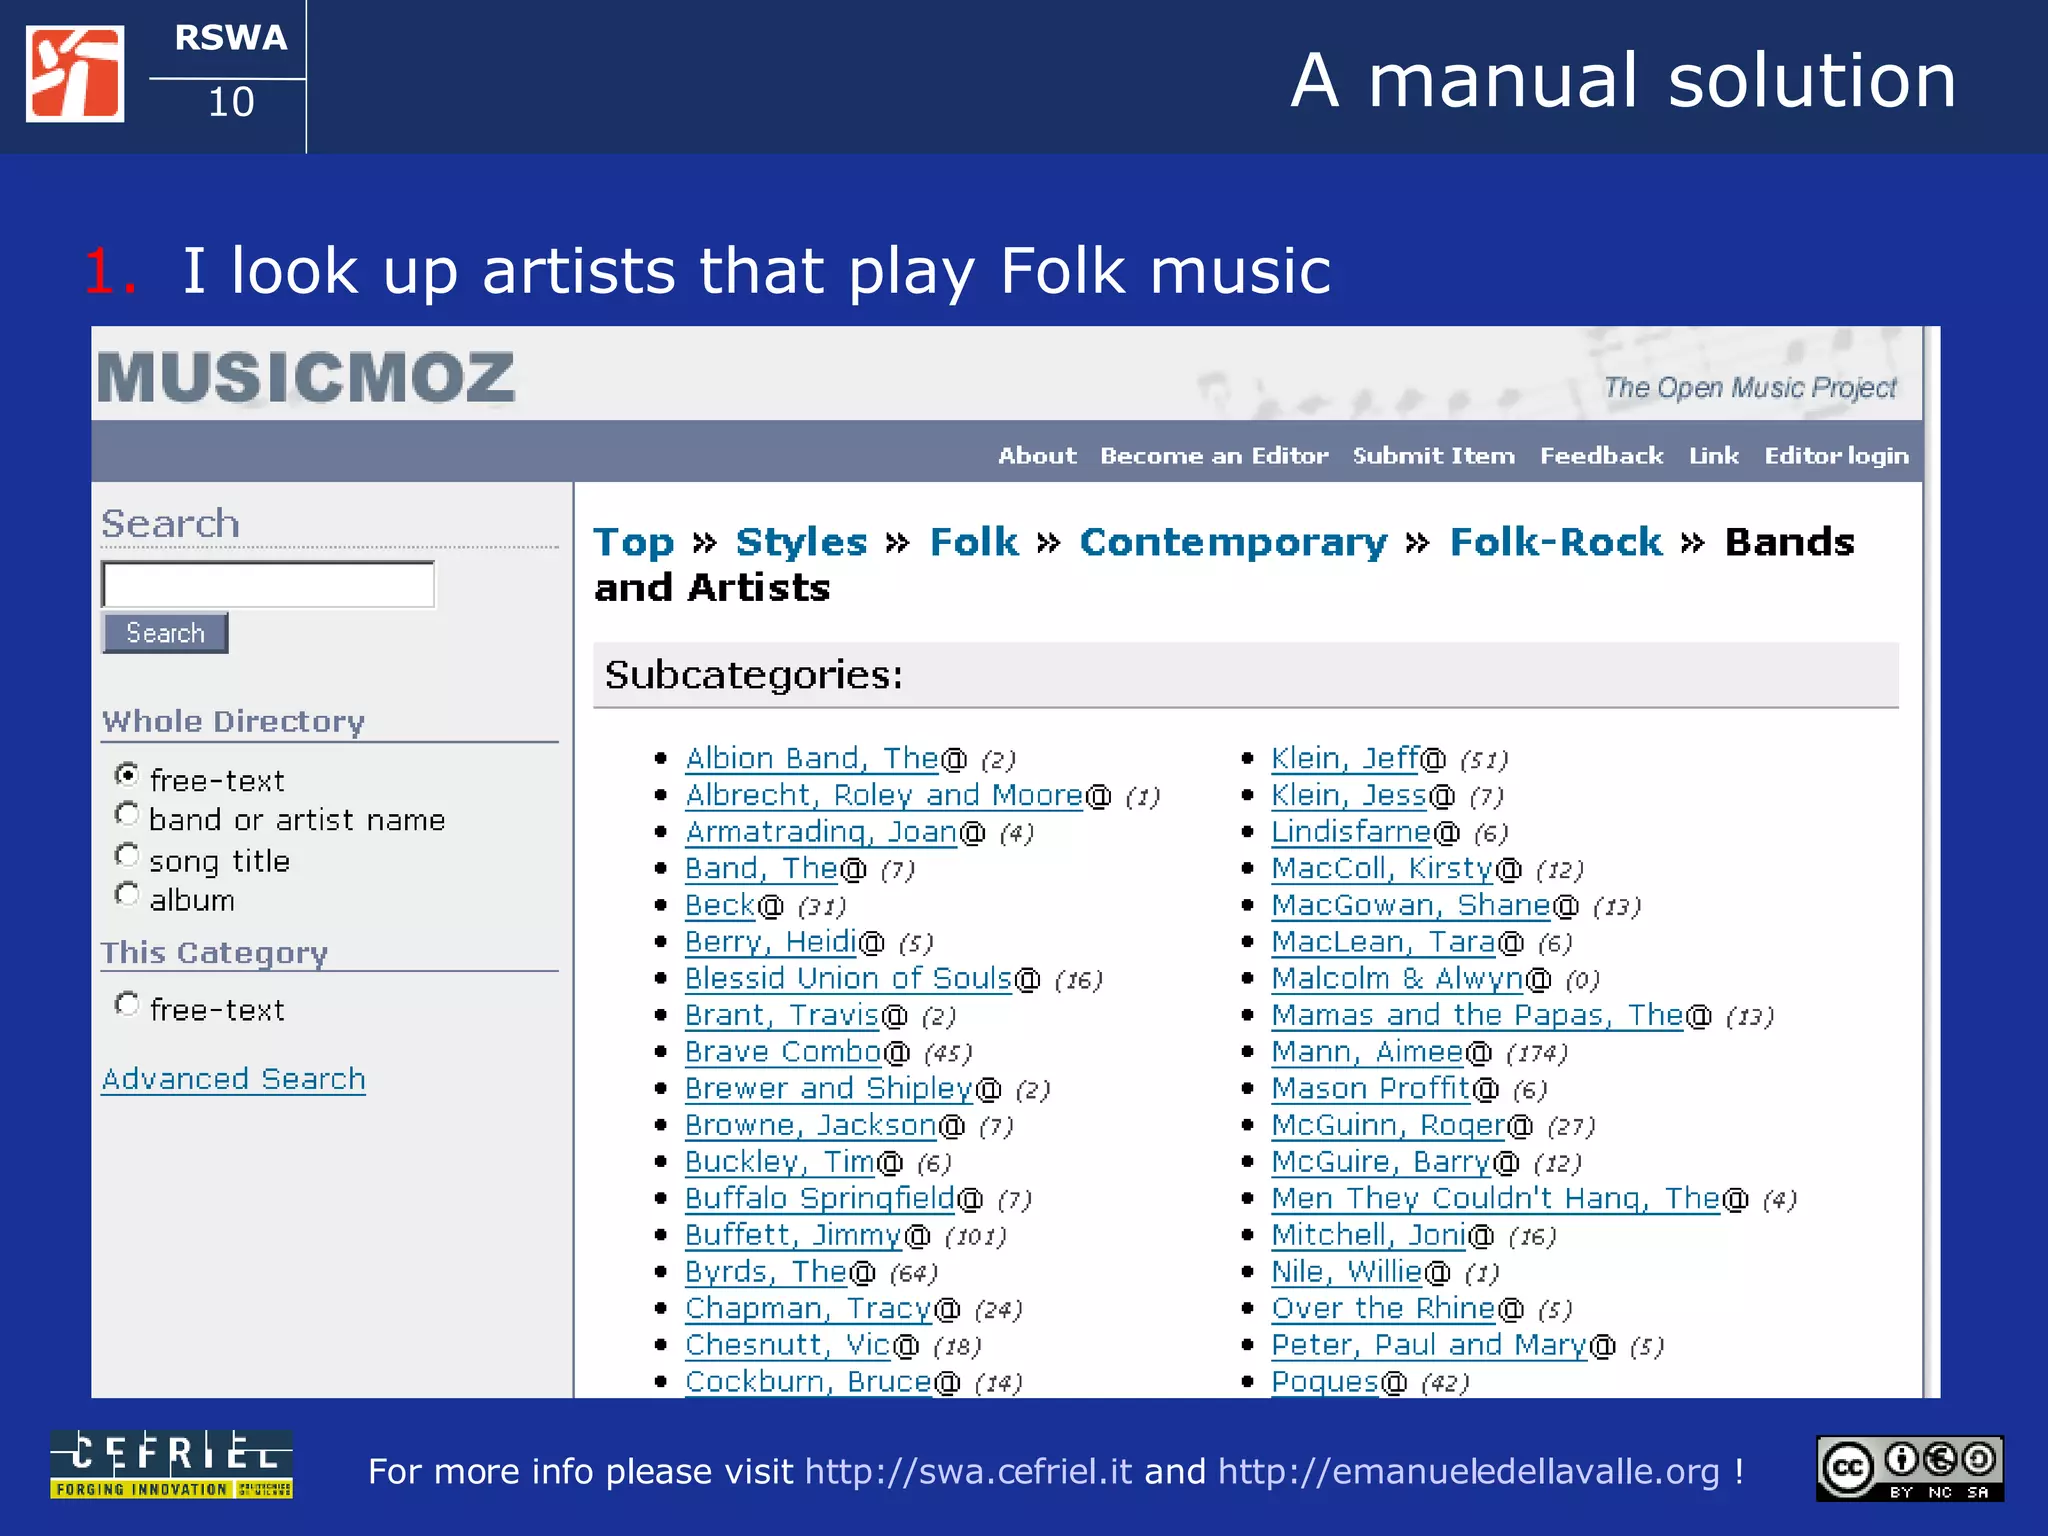Viewport: 2048px width, 1536px height.
Task: Go to Folk breadcrumb
Action: tap(974, 542)
